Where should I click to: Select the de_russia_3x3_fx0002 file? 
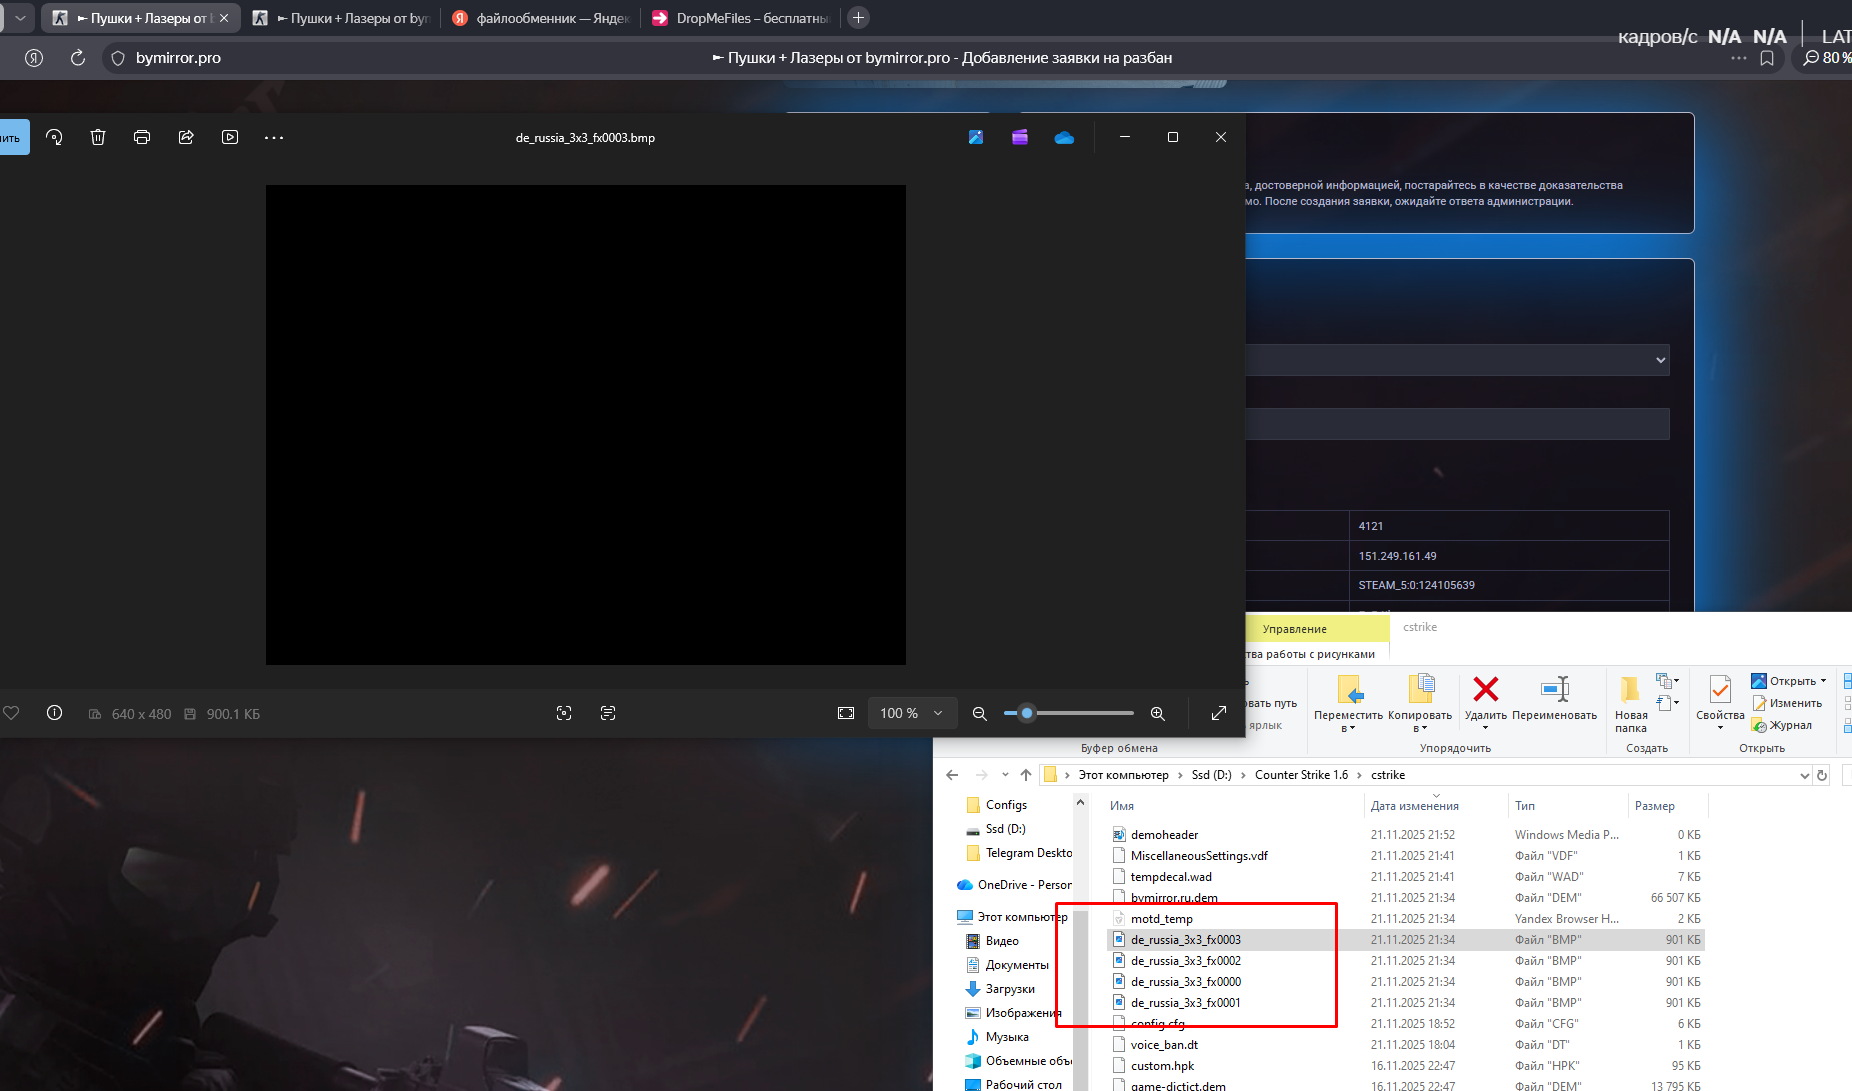(1185, 961)
